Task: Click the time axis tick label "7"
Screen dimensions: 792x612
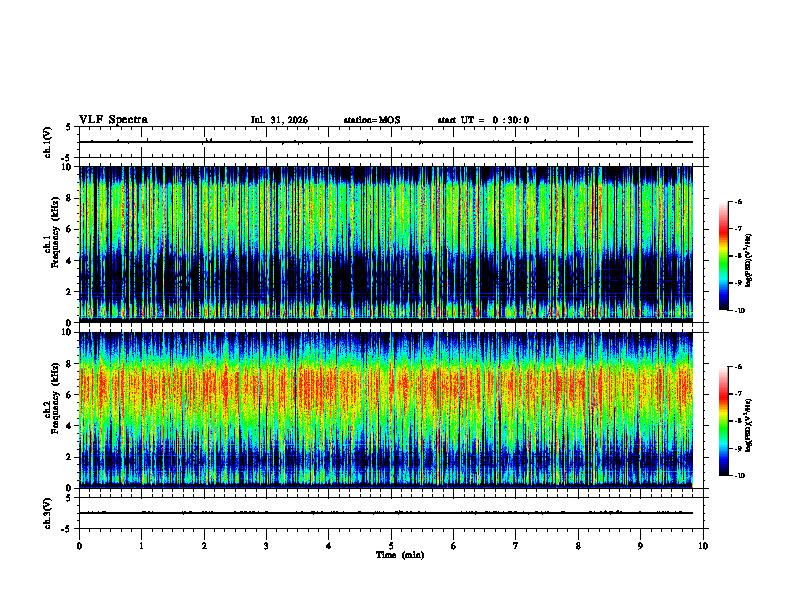Action: pyautogui.click(x=516, y=546)
